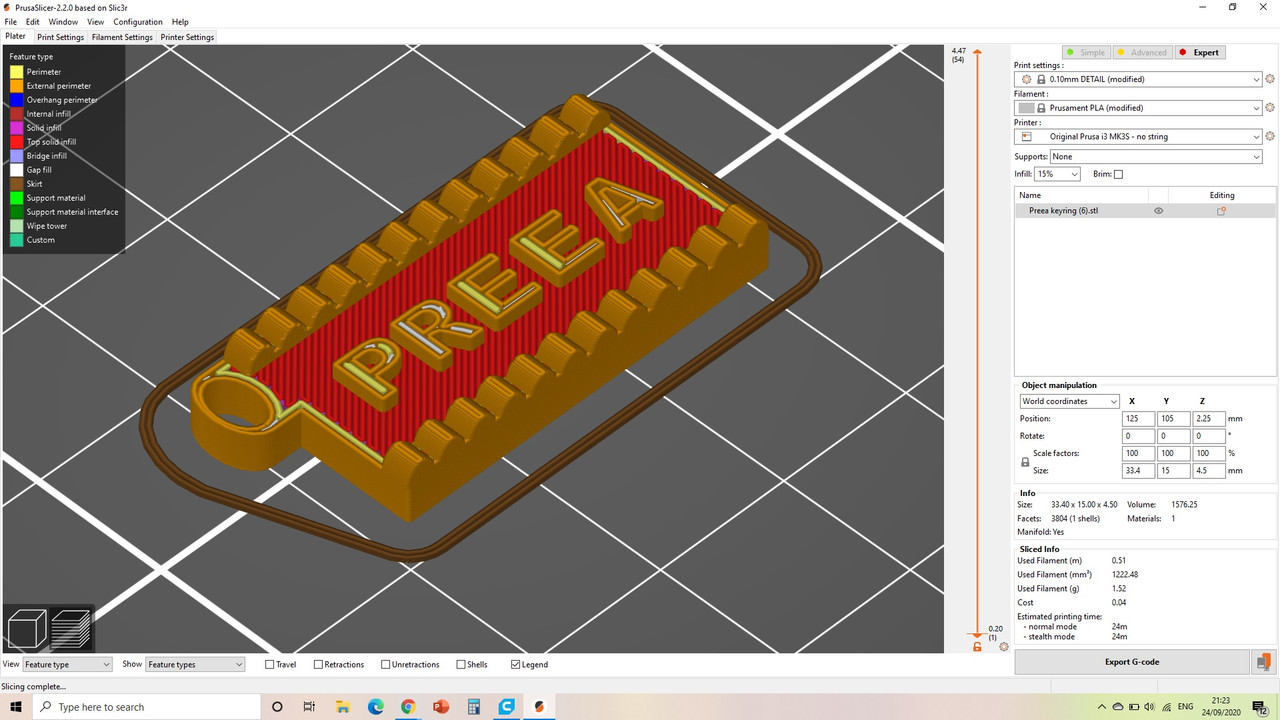Click Export G-code button
Image resolution: width=1280 pixels, height=720 pixels.
pyautogui.click(x=1132, y=662)
